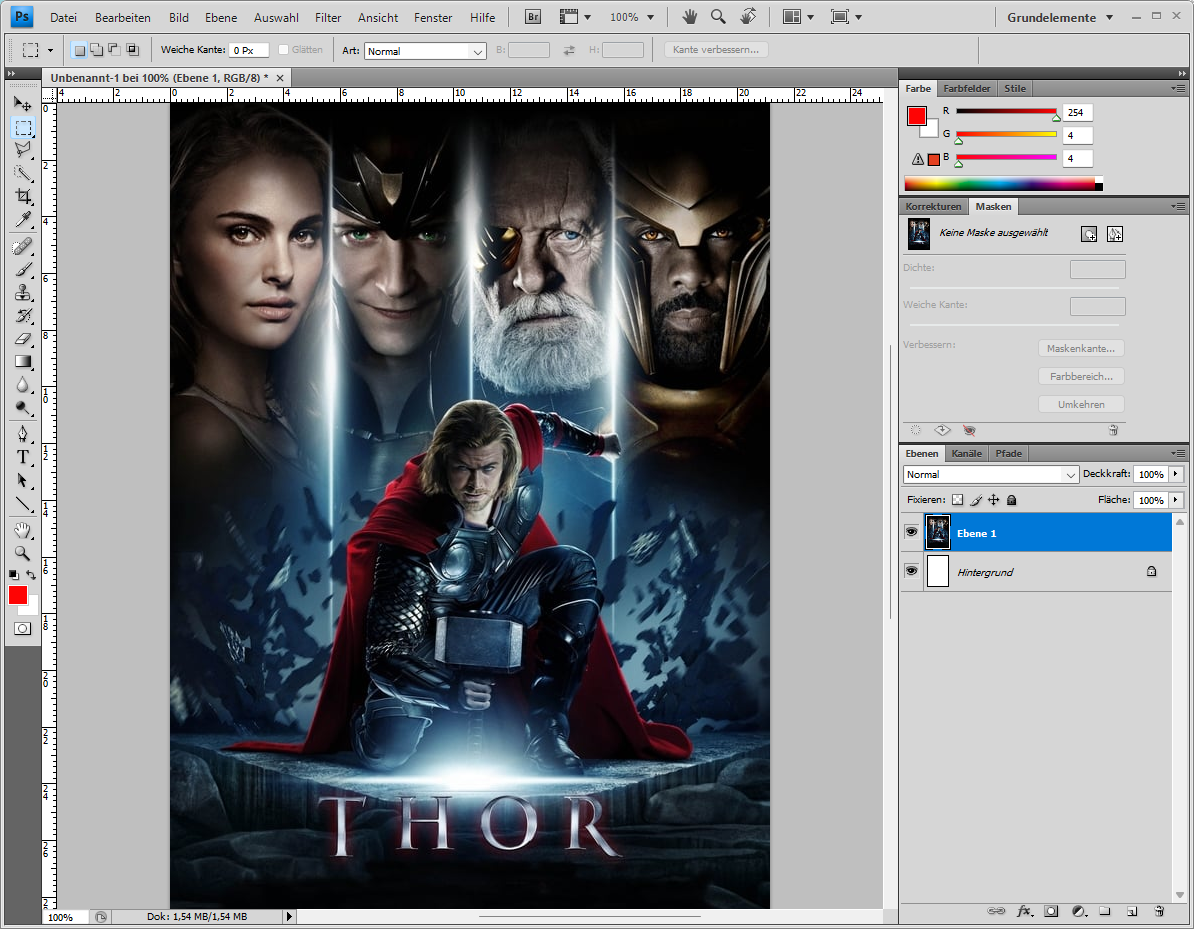The height and width of the screenshot is (929, 1194).
Task: Select the Move tool
Action: (x=22, y=104)
